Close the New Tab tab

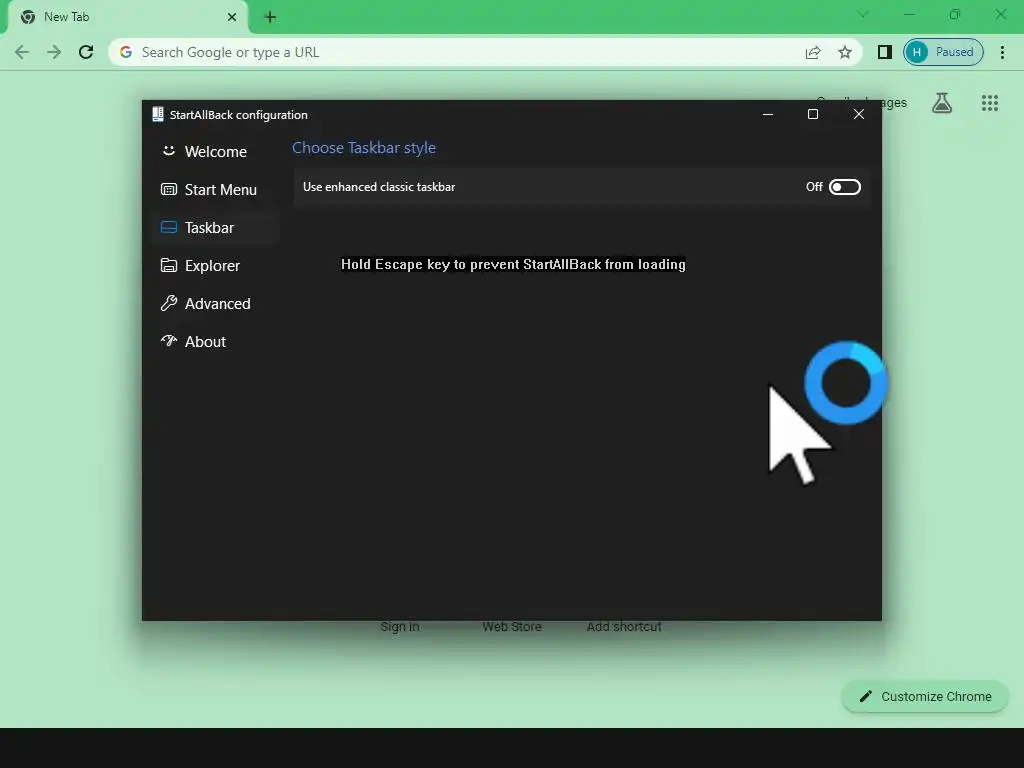click(232, 17)
